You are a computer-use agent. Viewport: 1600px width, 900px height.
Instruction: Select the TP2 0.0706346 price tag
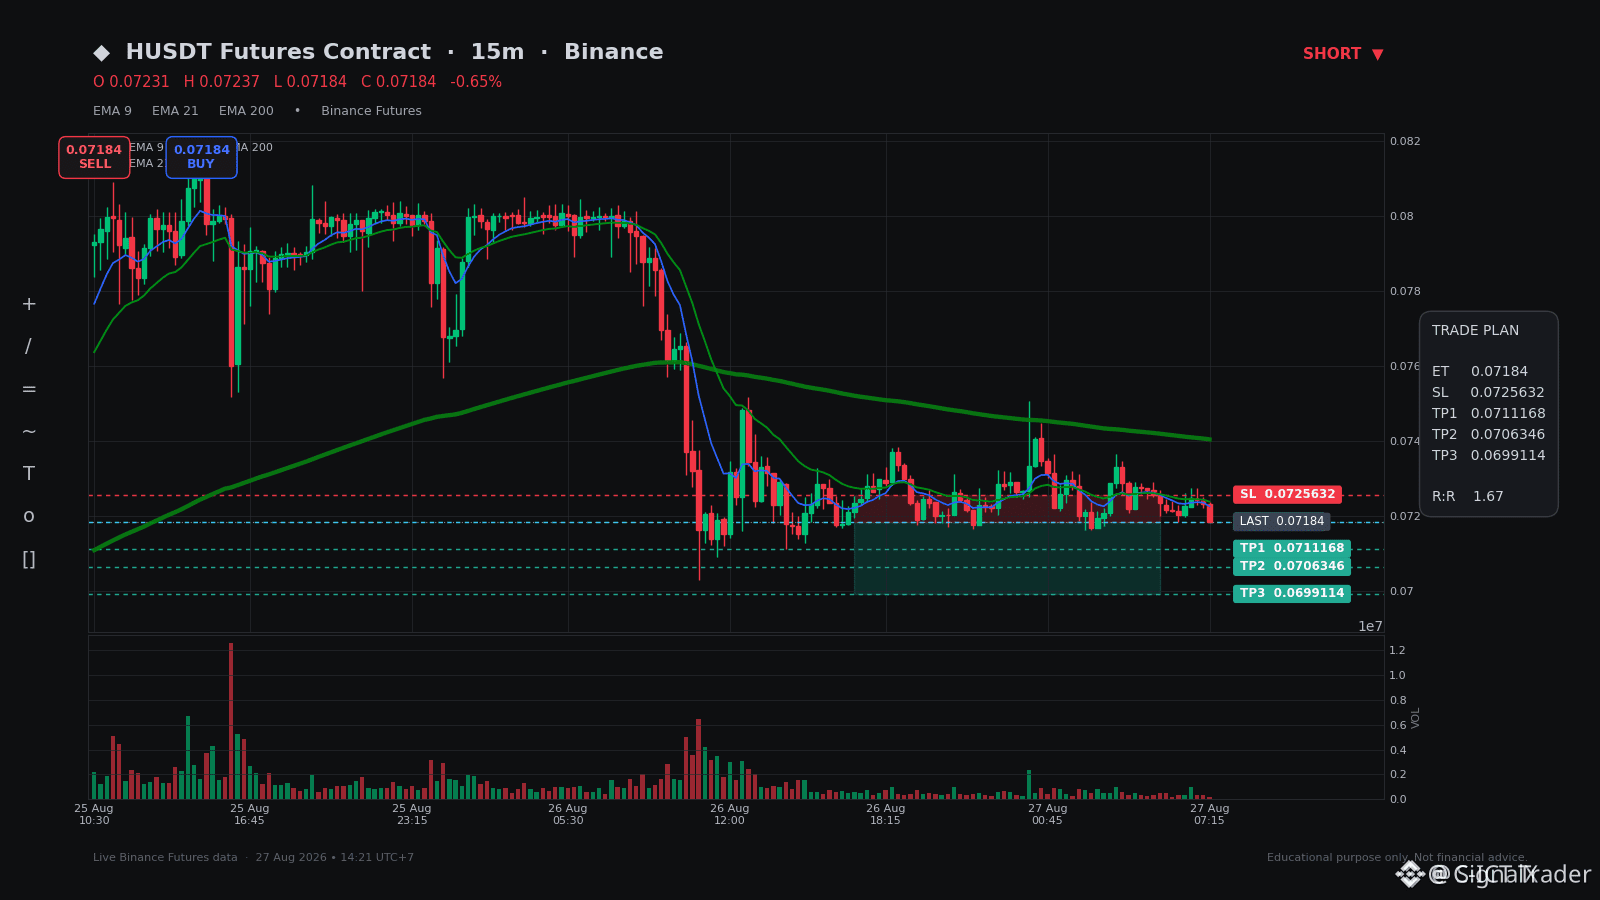1292,567
